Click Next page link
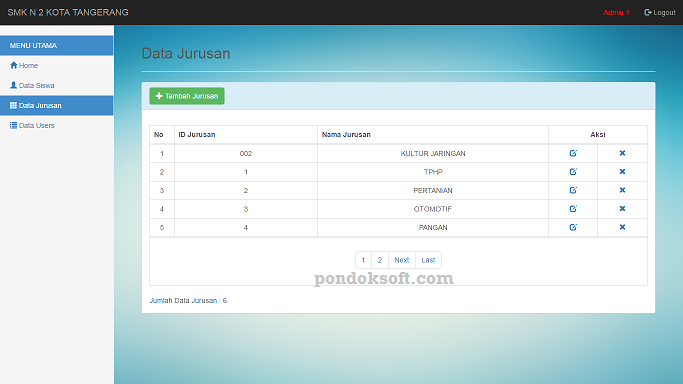The width and height of the screenshot is (683, 384). pos(402,260)
